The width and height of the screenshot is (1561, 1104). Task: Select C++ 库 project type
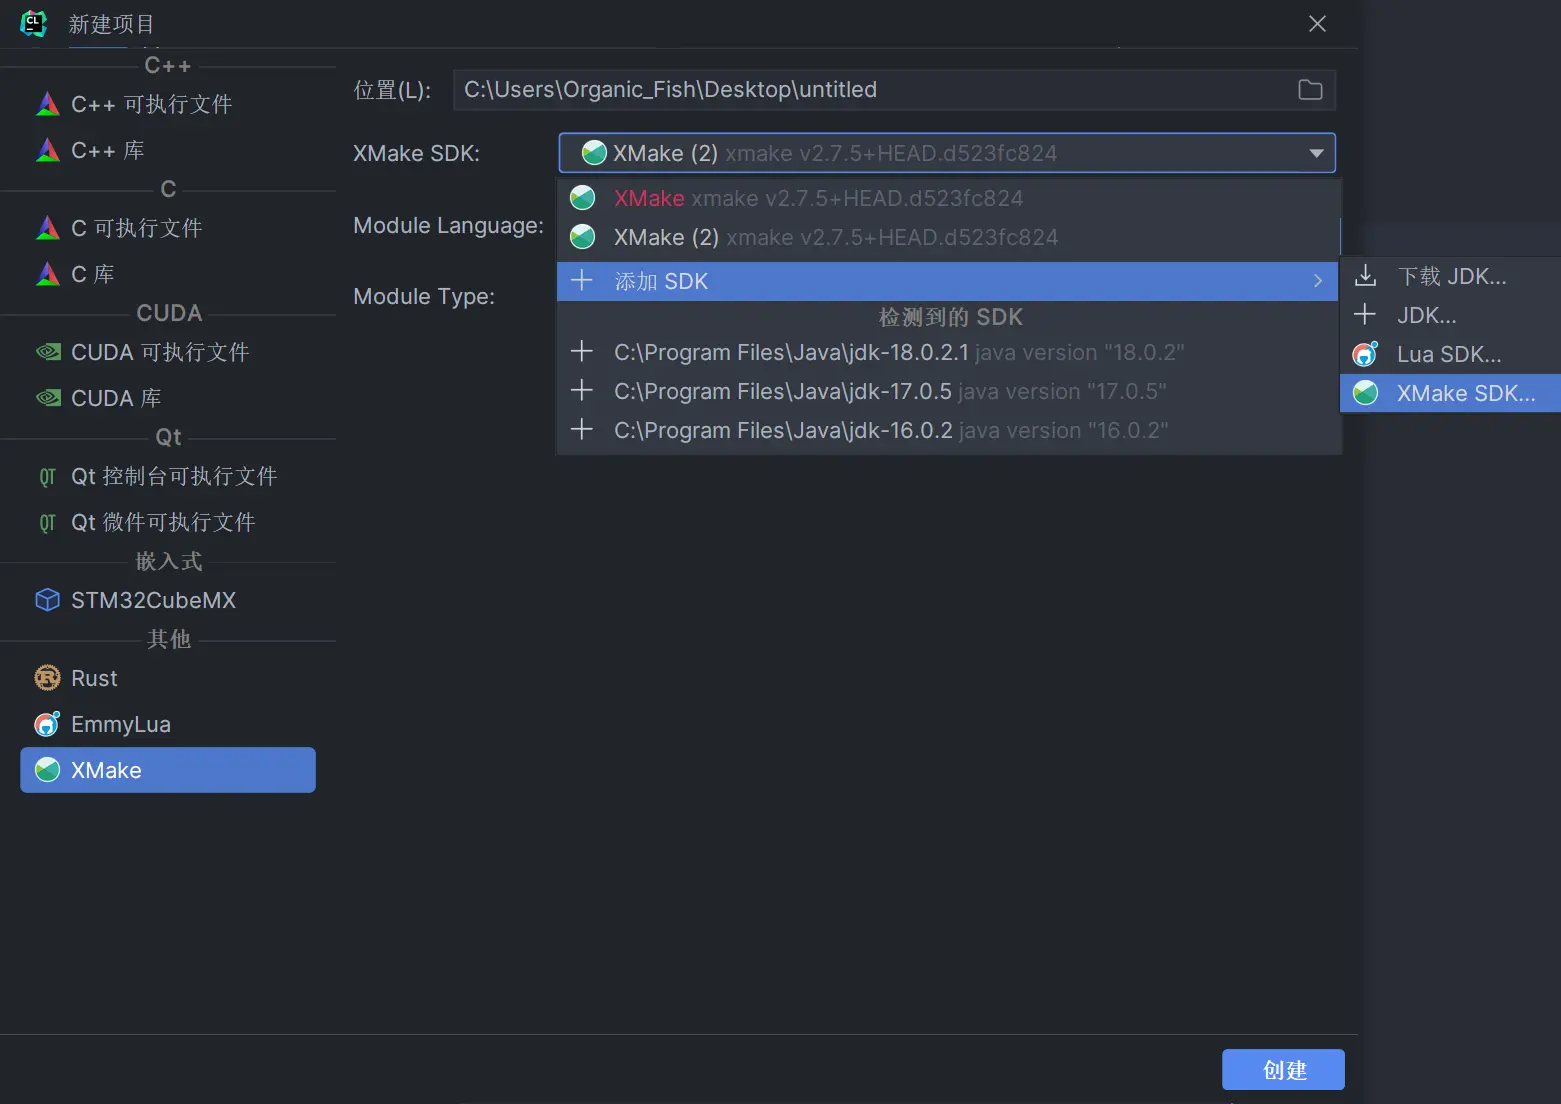tap(168, 150)
